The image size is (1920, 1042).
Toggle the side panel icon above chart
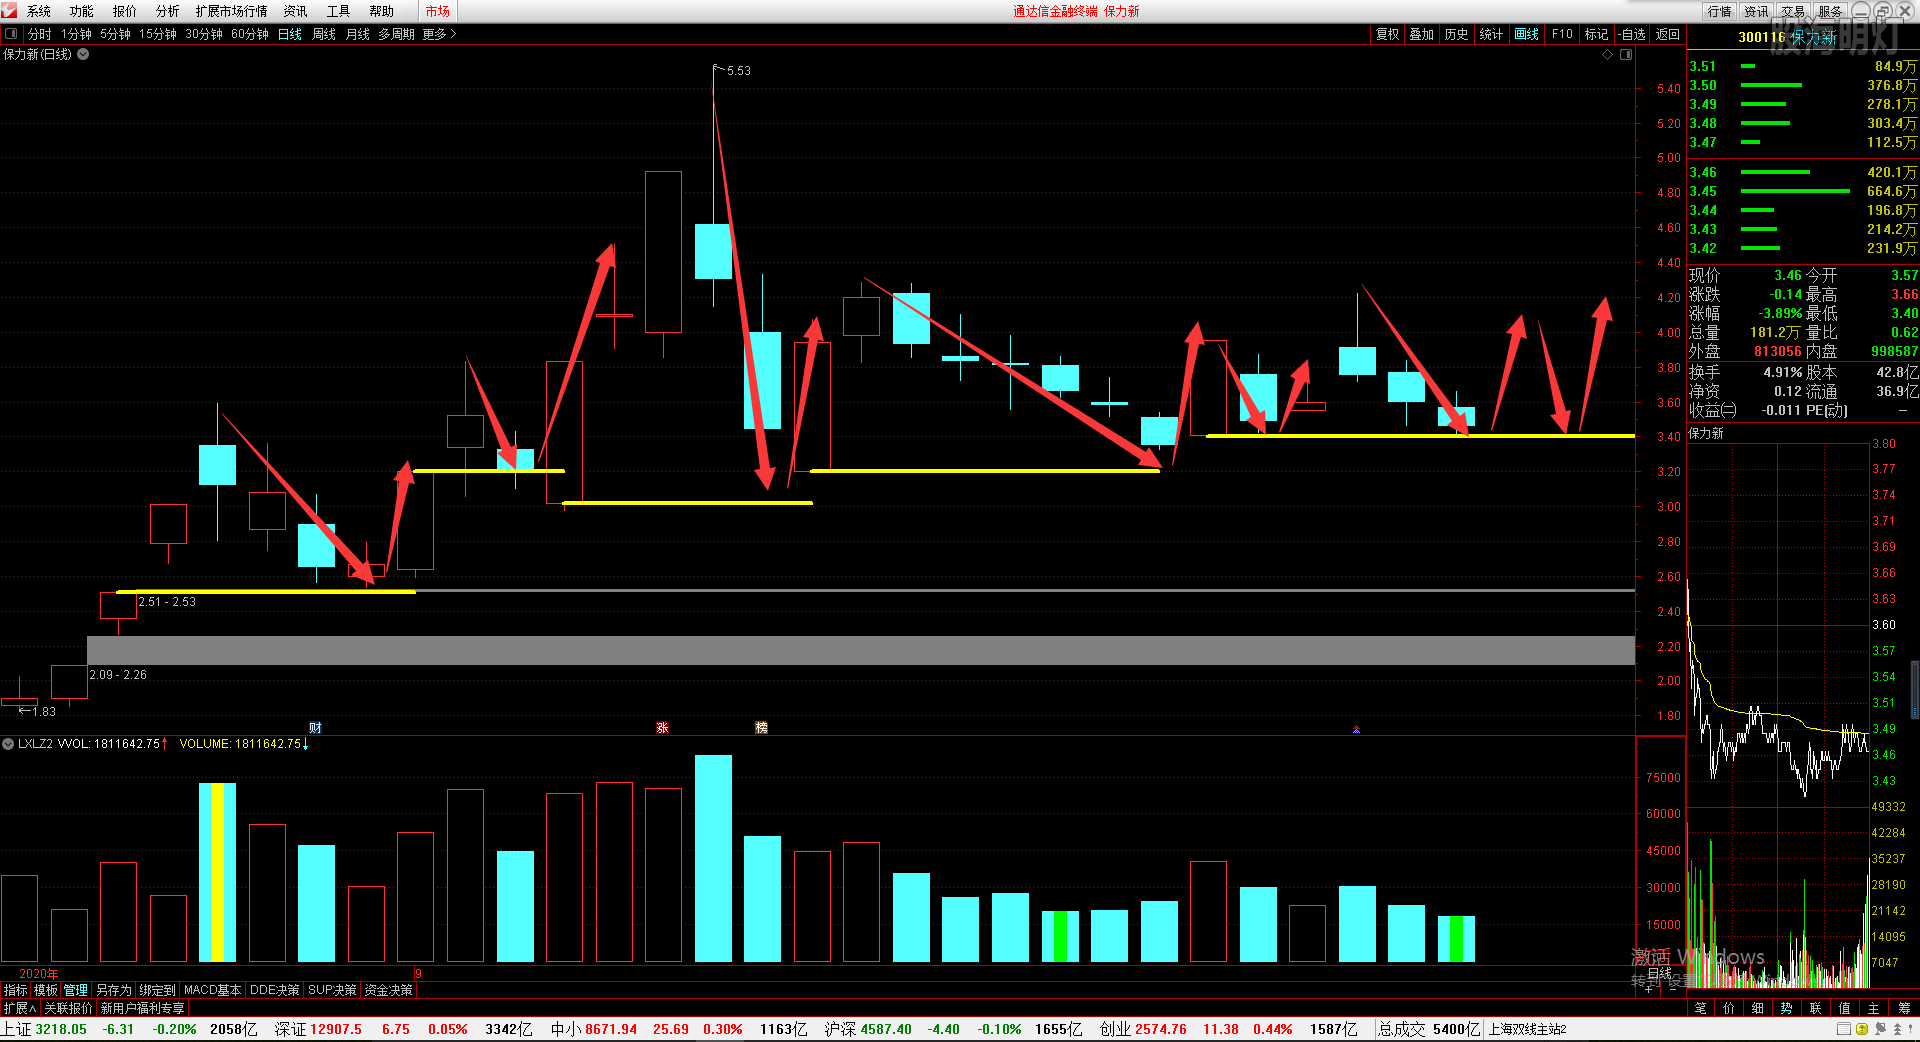[x=1626, y=55]
